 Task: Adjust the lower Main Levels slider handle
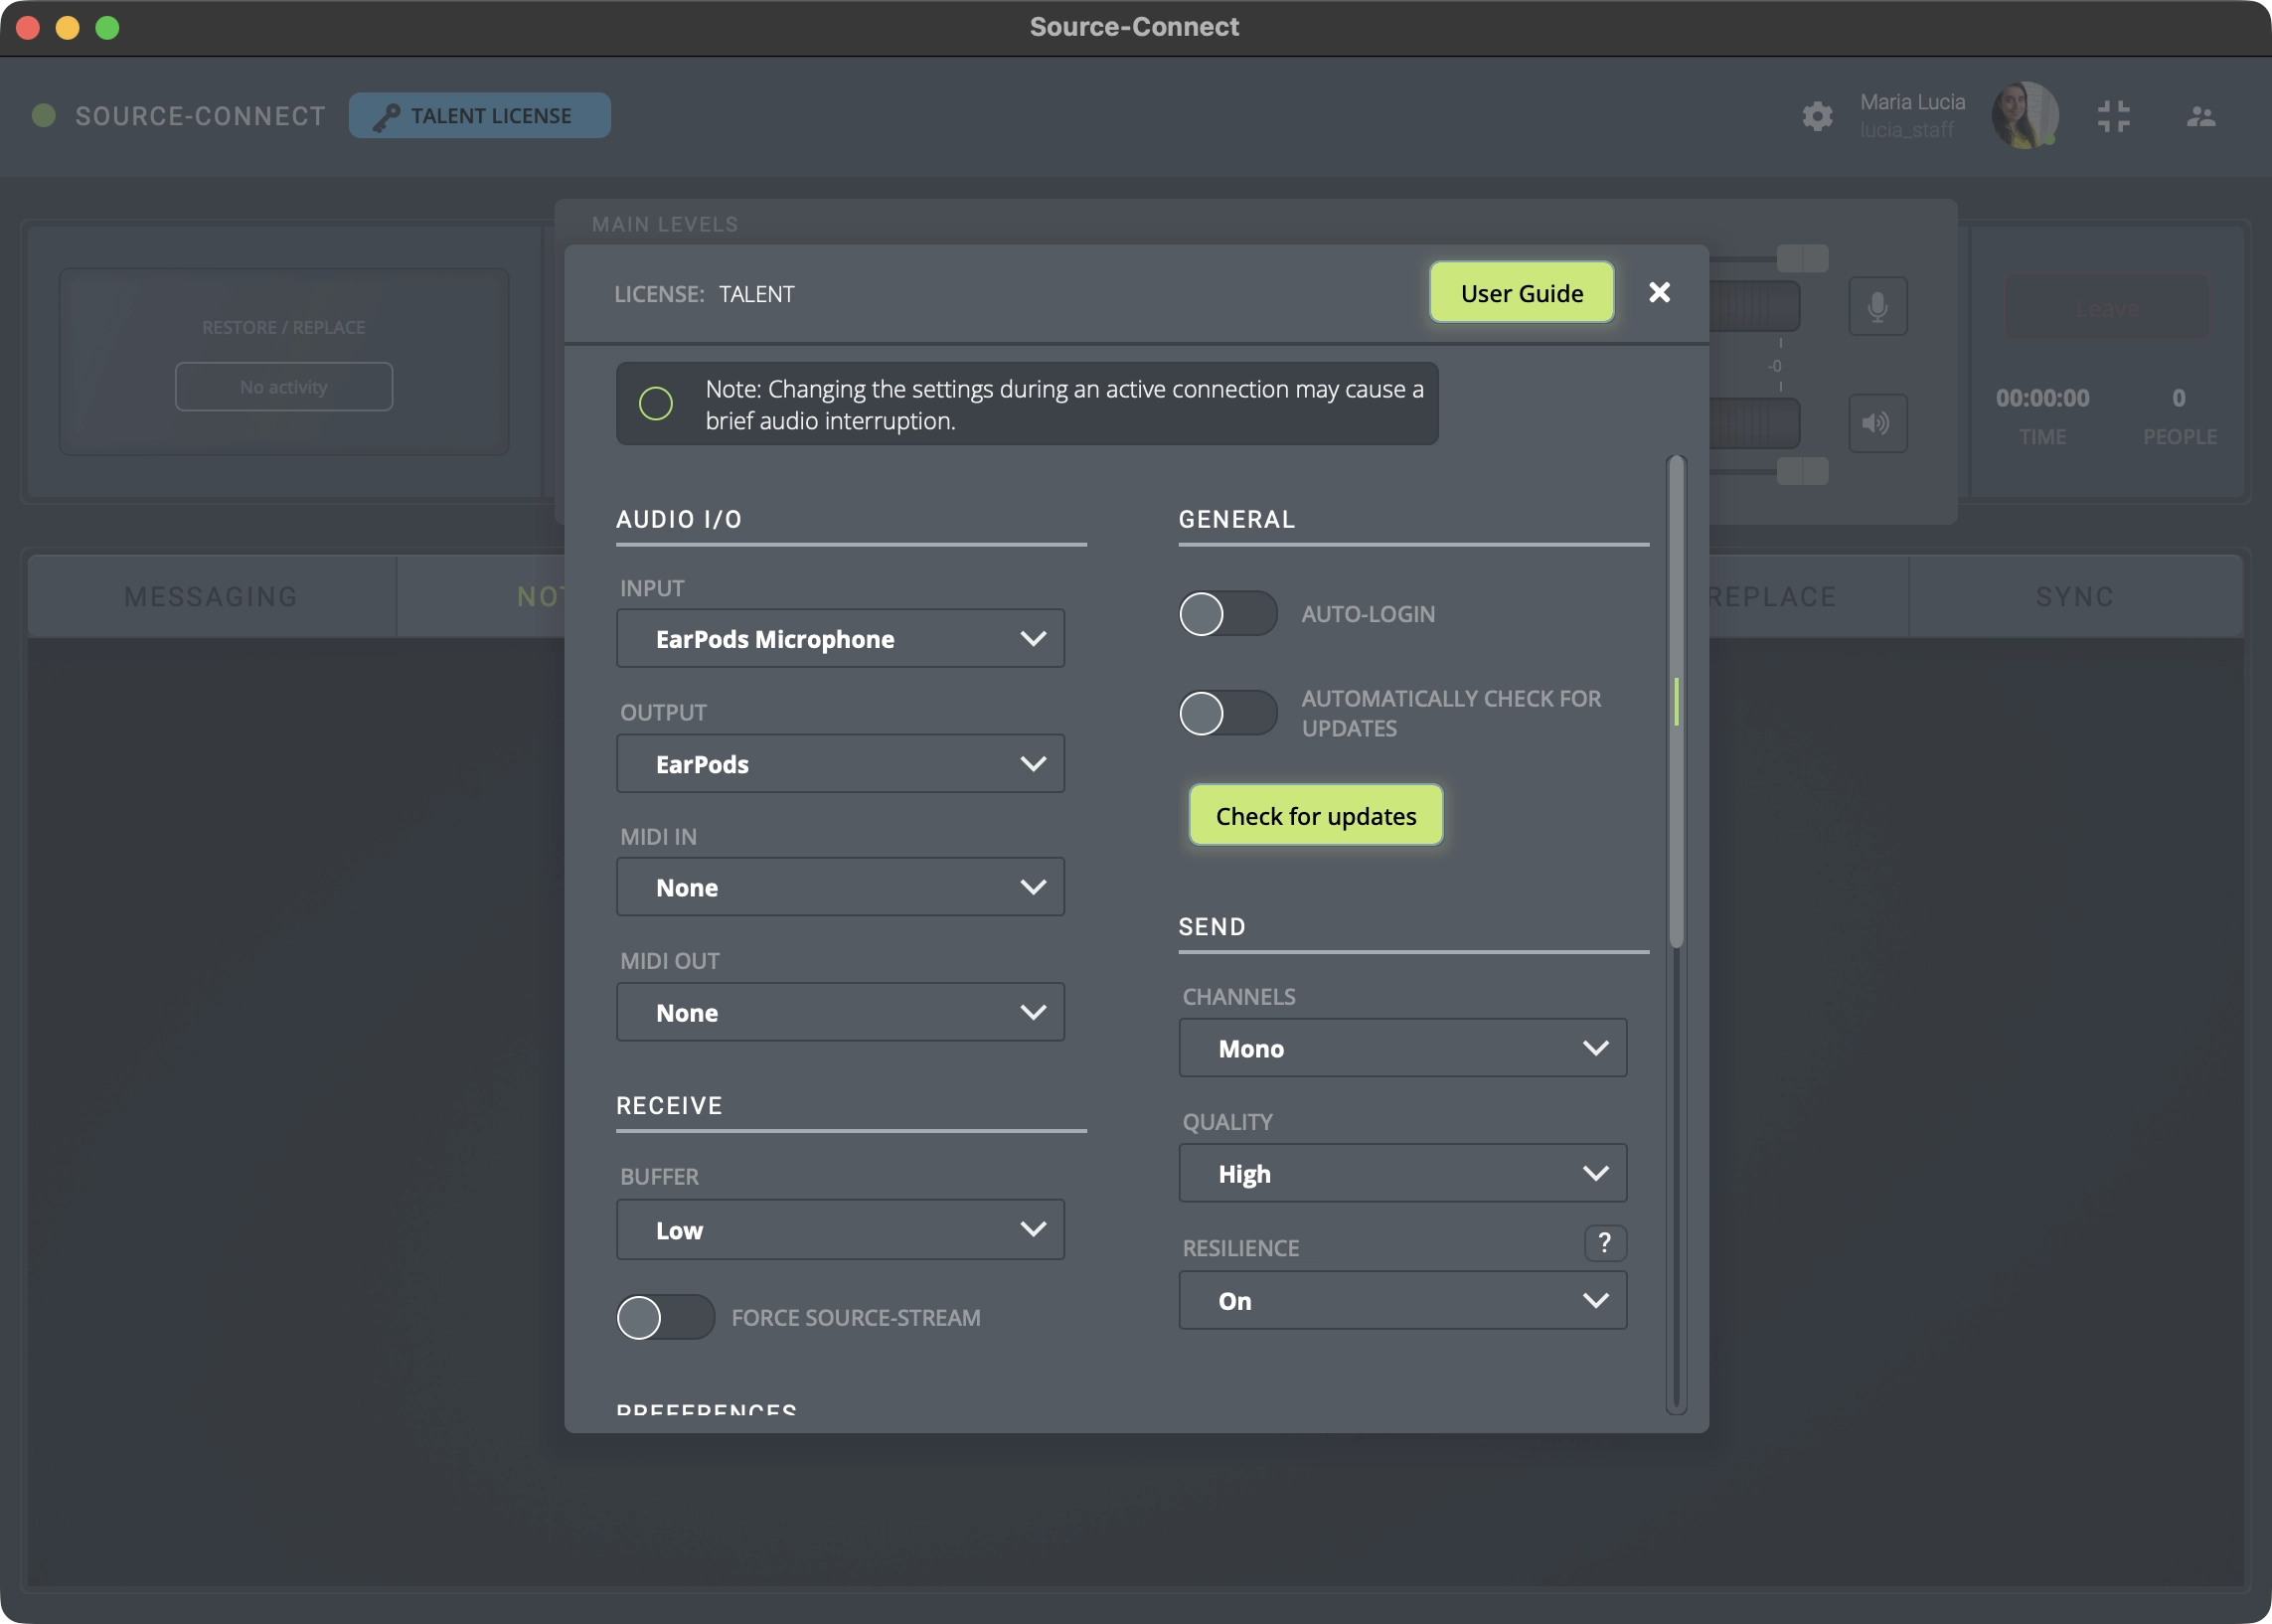click(1802, 471)
